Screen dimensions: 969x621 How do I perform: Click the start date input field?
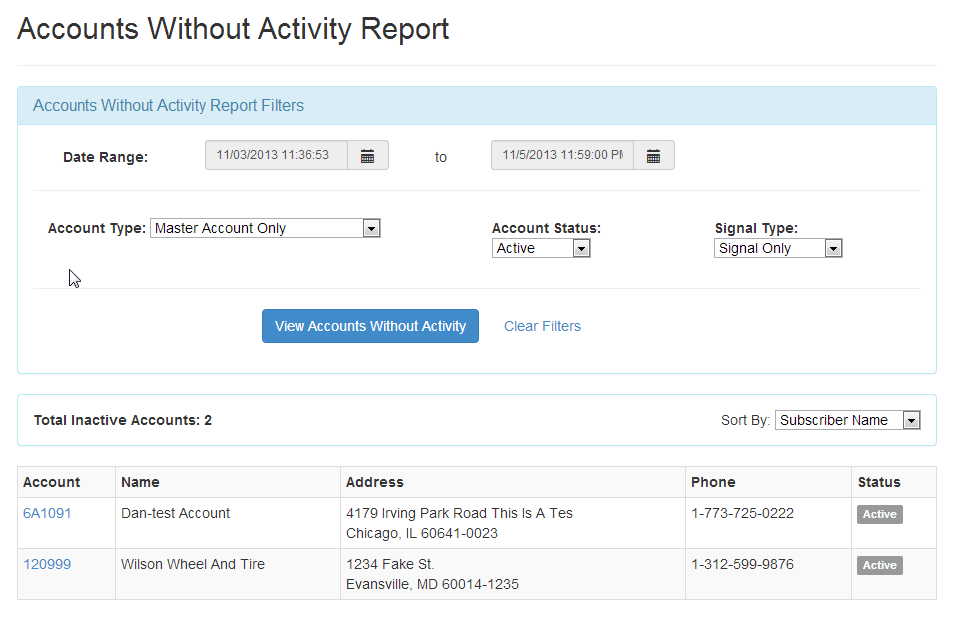pos(276,155)
